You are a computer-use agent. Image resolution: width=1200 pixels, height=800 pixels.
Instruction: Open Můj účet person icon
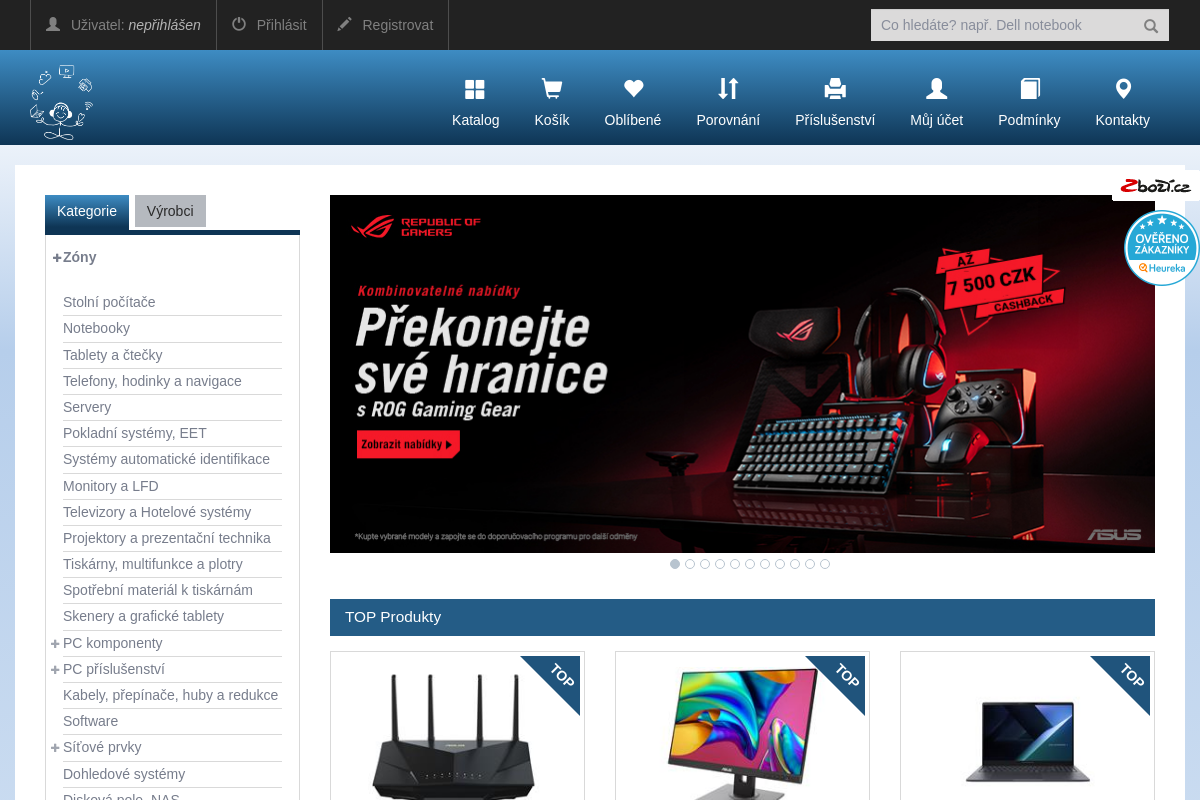click(937, 89)
